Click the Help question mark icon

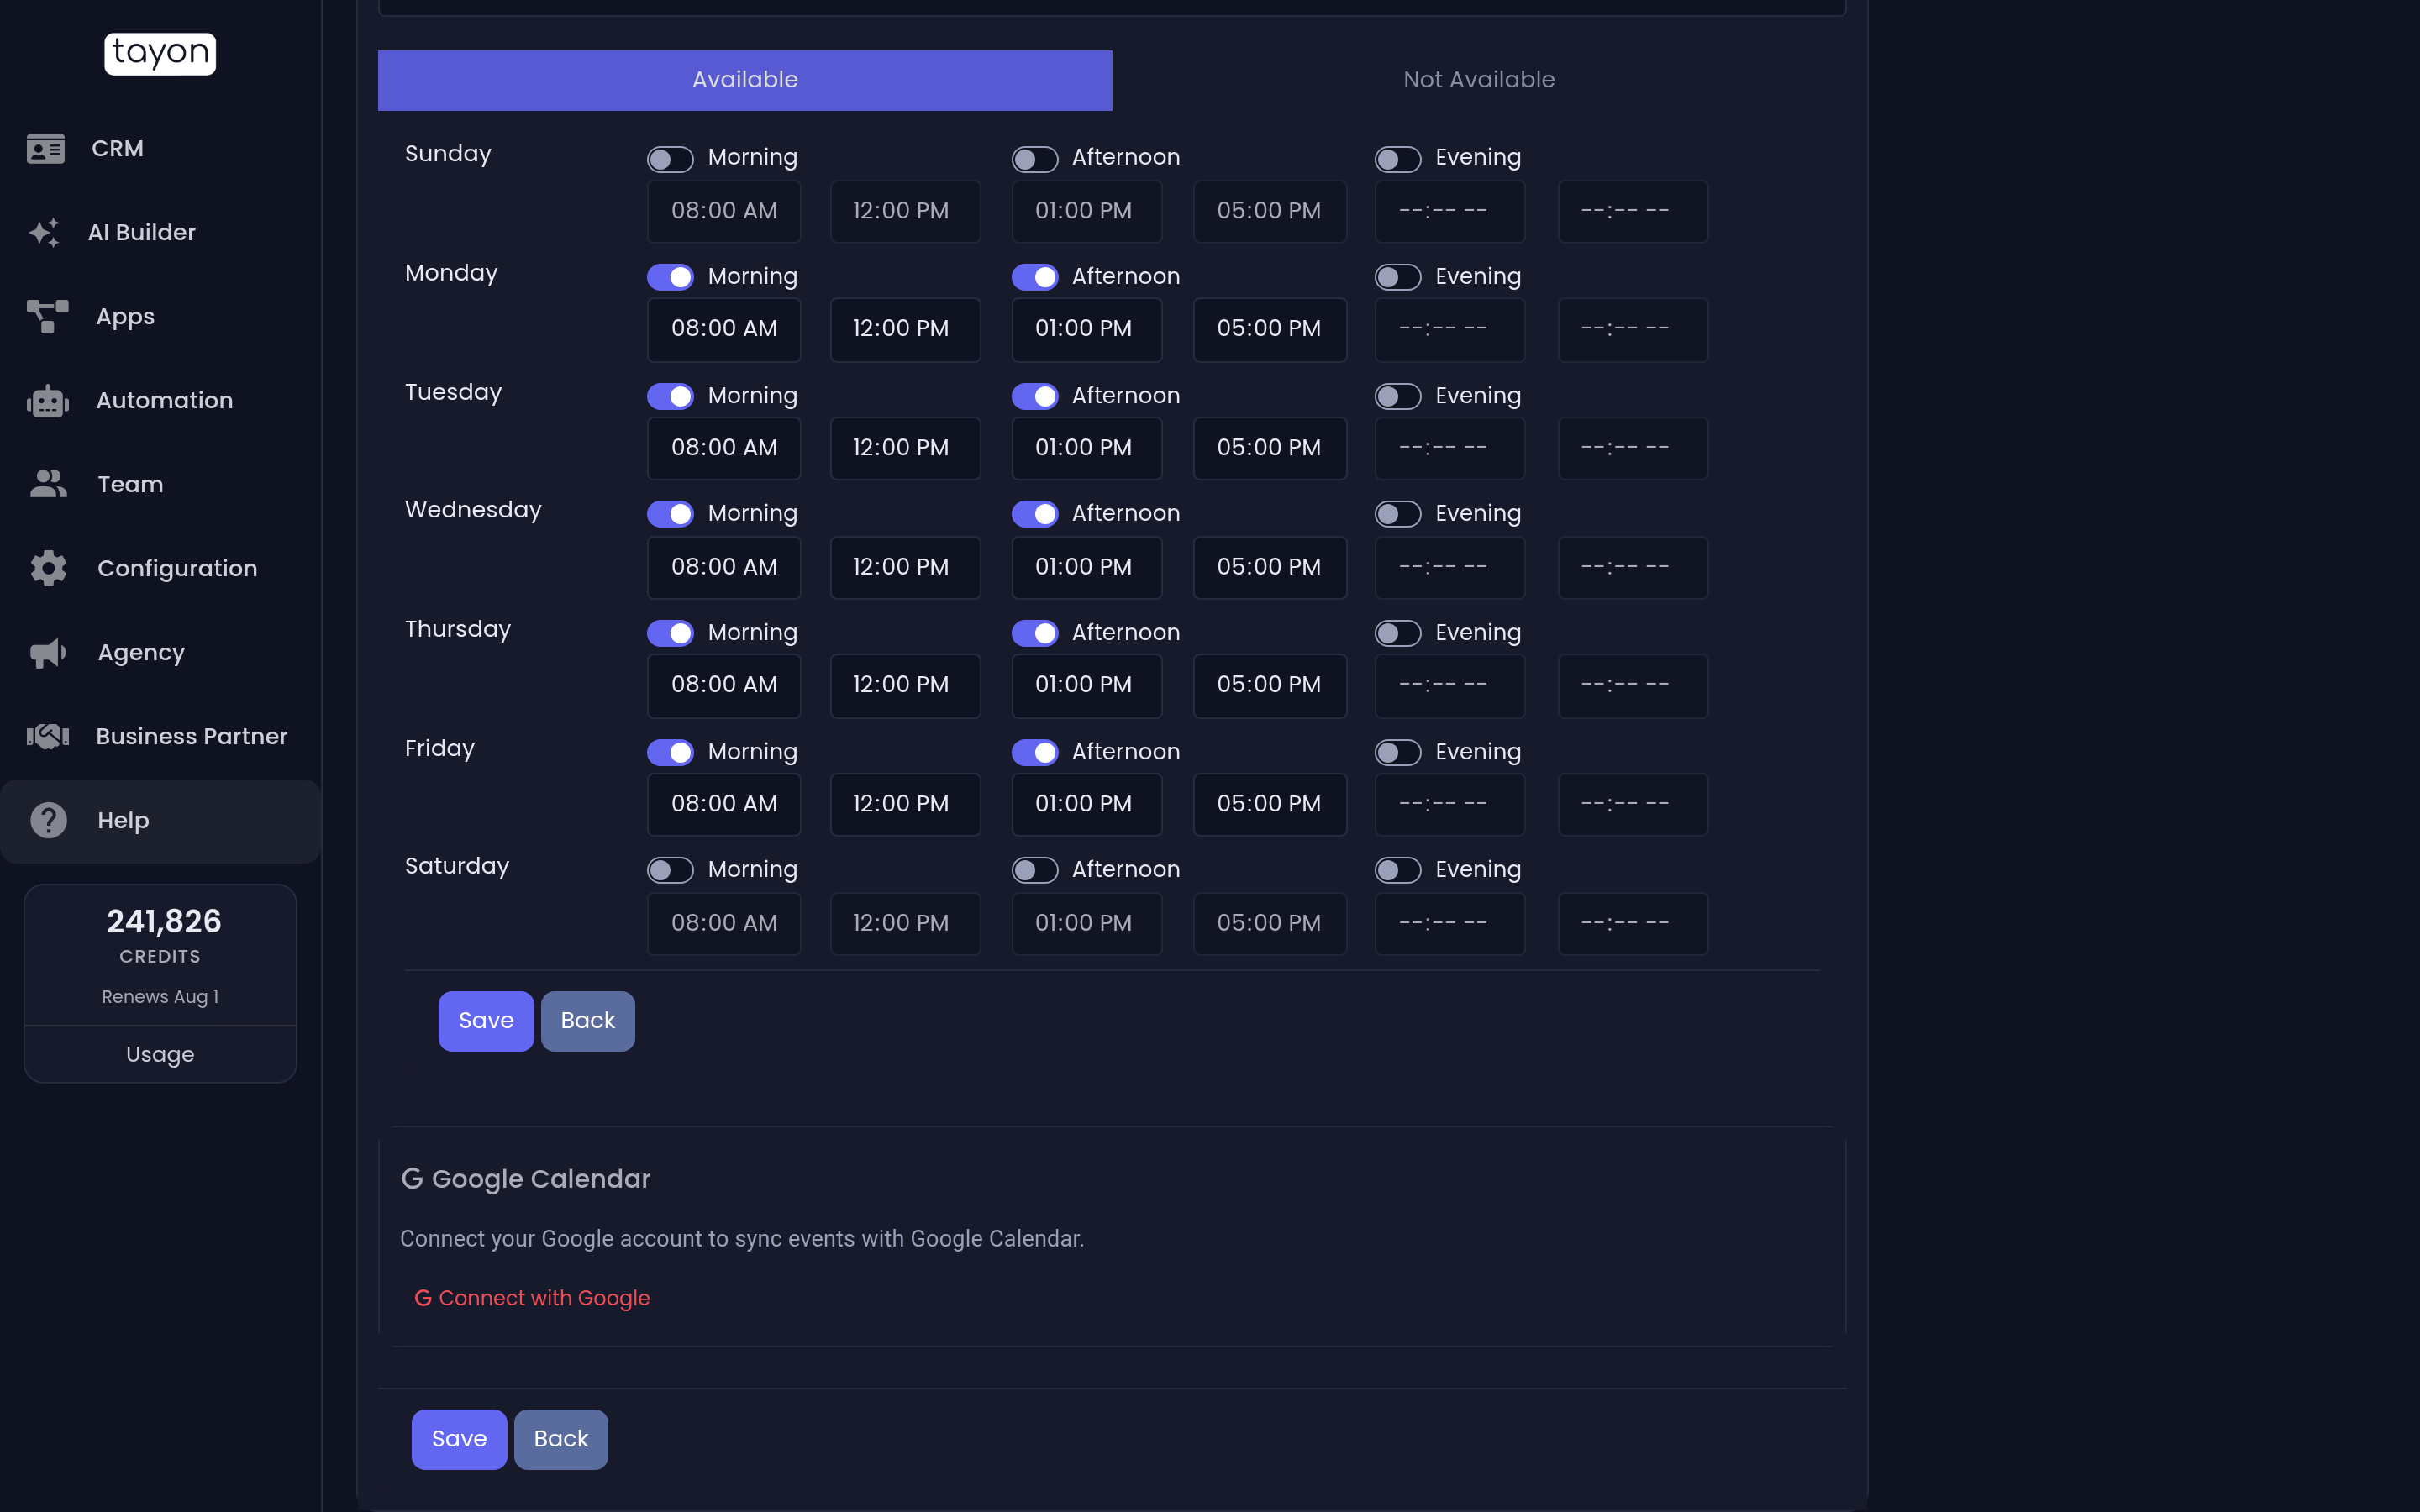tap(48, 821)
